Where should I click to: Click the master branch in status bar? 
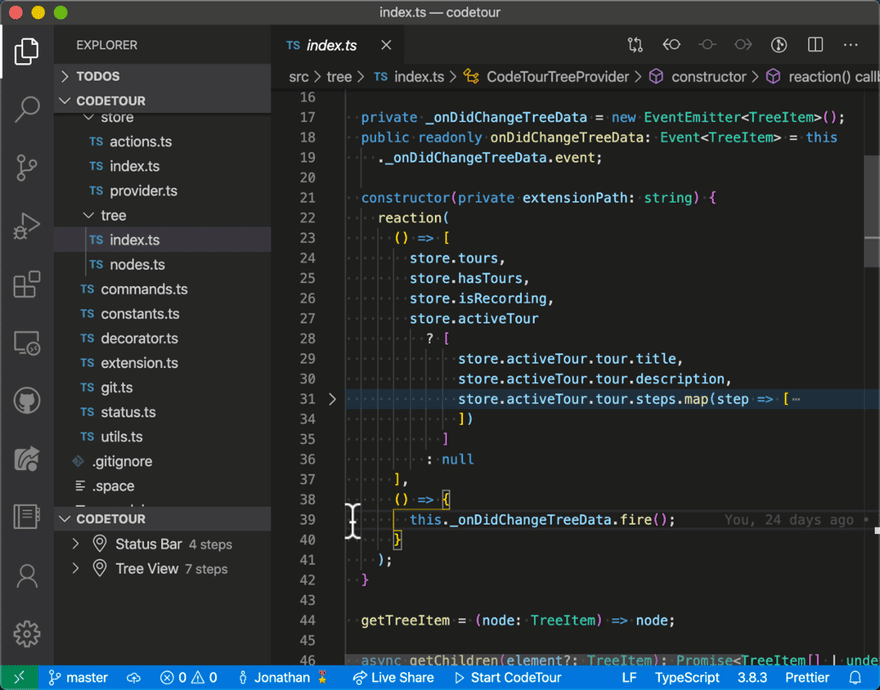(77, 678)
